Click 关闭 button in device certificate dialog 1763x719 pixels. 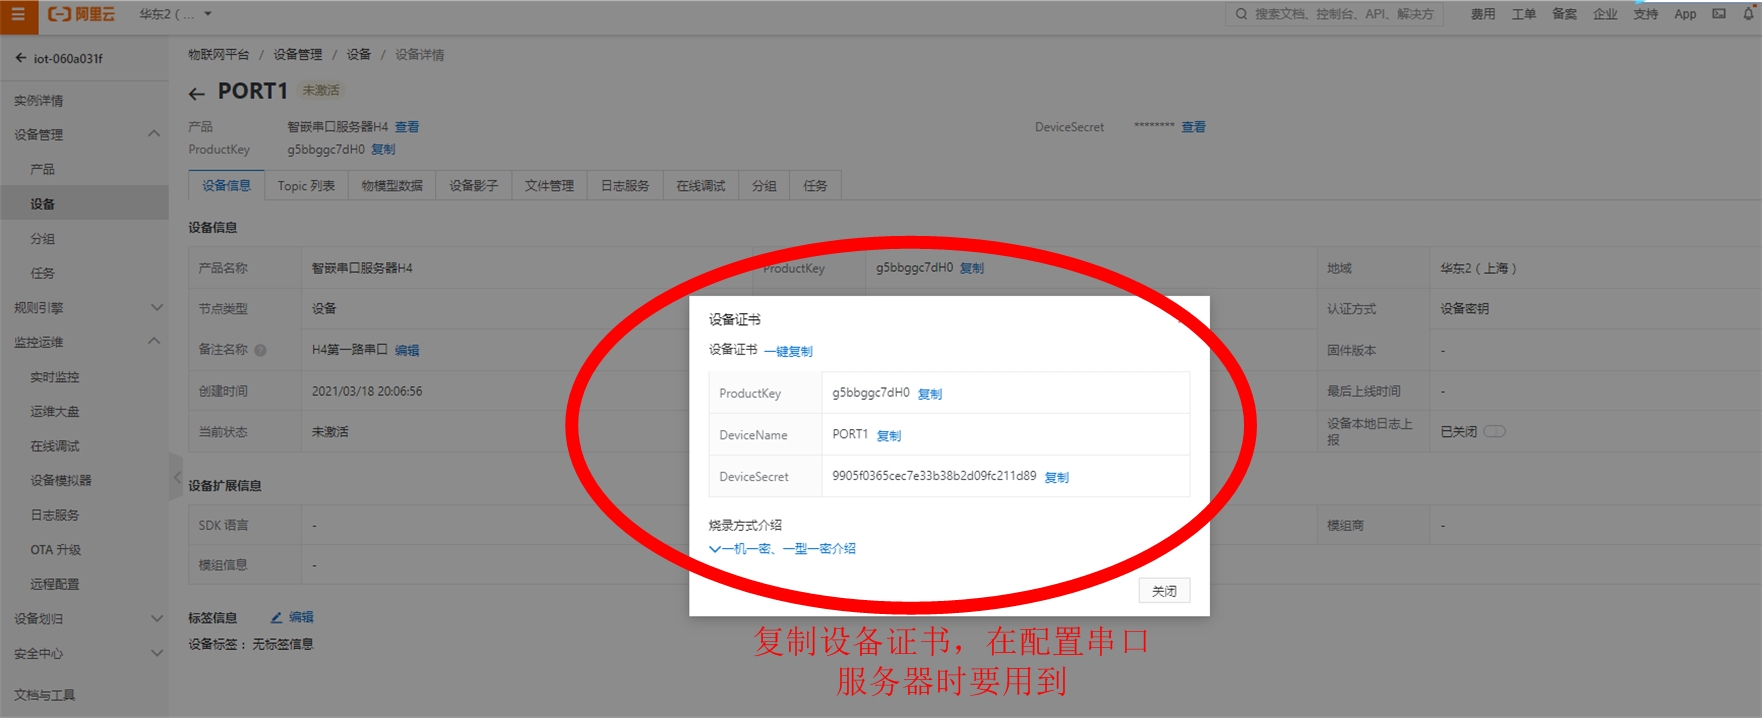1164,591
